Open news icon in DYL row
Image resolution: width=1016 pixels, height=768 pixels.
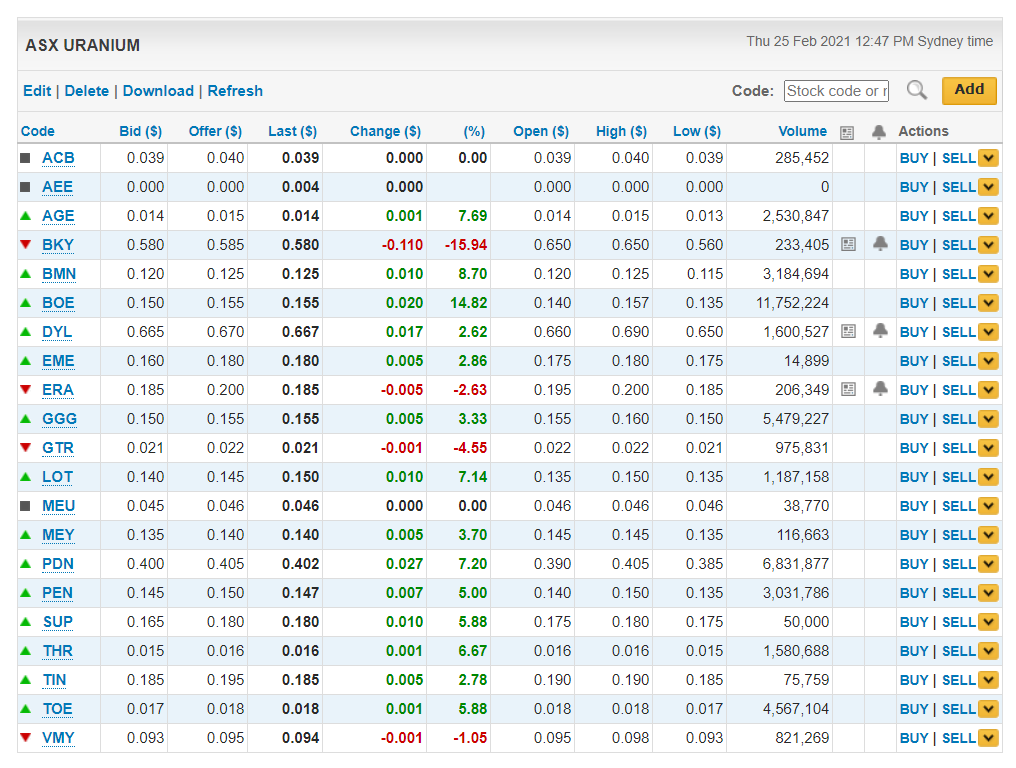848,331
